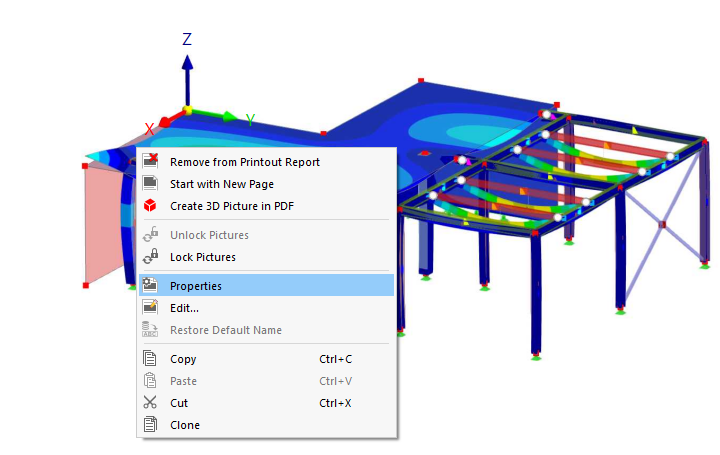The image size is (720, 455).
Task: Click the yellow coordinate origin point
Action: pos(187,110)
